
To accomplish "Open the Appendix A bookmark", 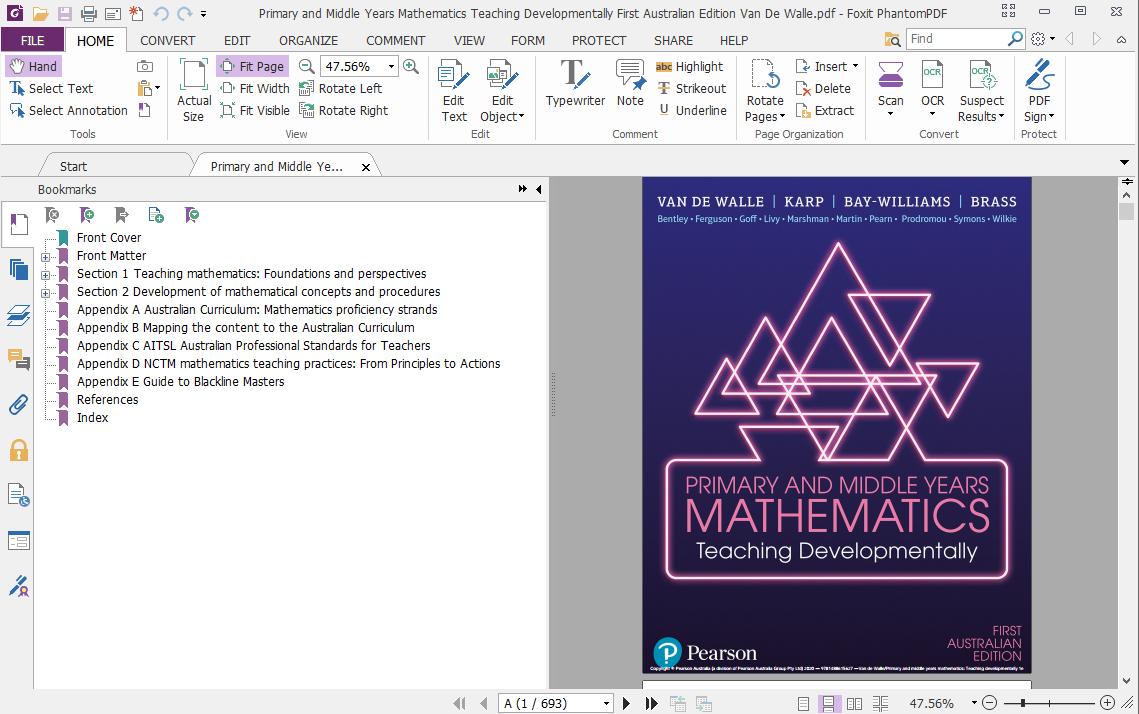I will 257,310.
